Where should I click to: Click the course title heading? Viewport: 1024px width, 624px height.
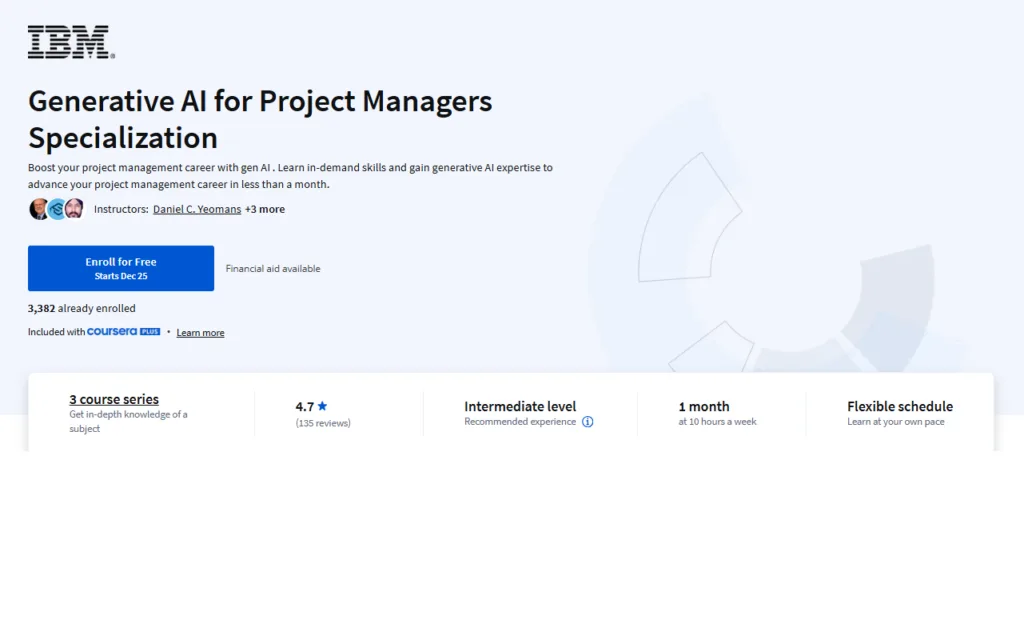[x=260, y=119]
